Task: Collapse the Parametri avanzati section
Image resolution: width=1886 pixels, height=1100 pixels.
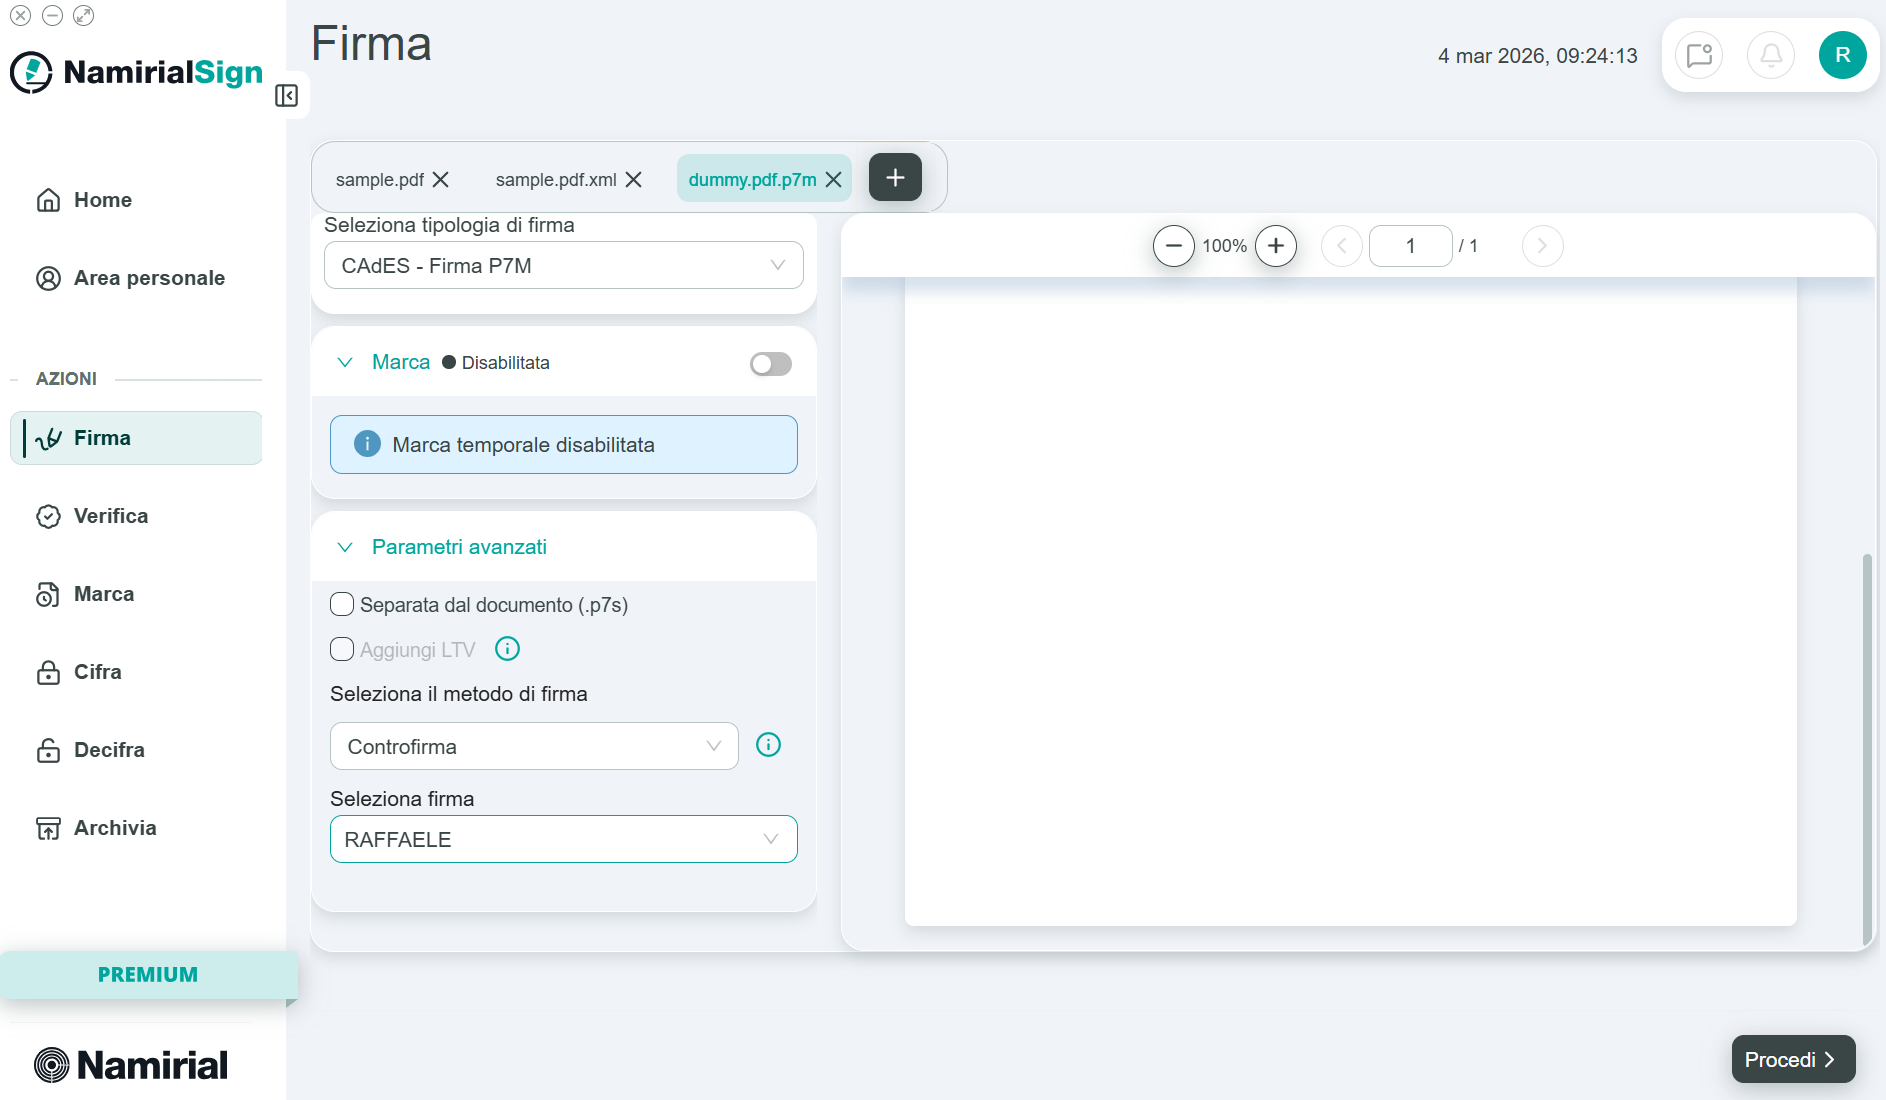Action: (345, 547)
